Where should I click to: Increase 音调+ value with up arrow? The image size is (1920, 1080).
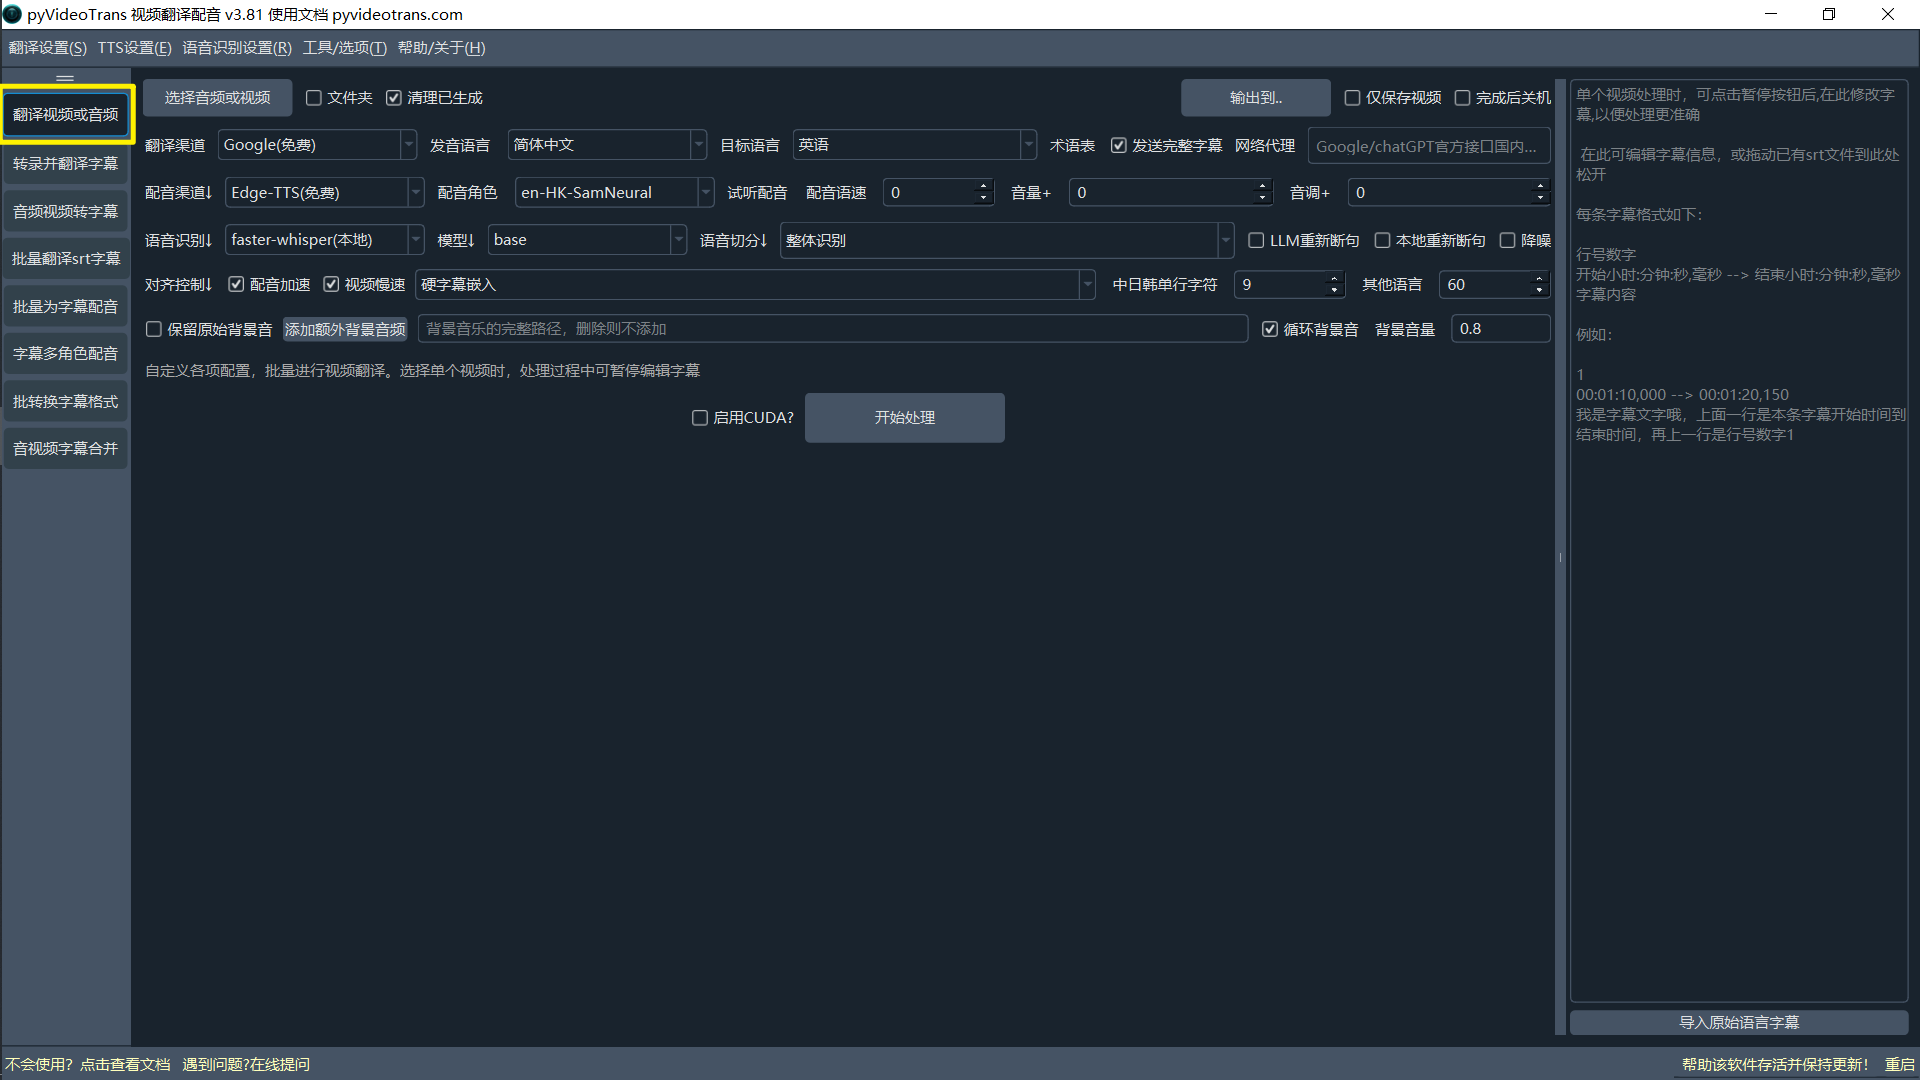coord(1540,186)
